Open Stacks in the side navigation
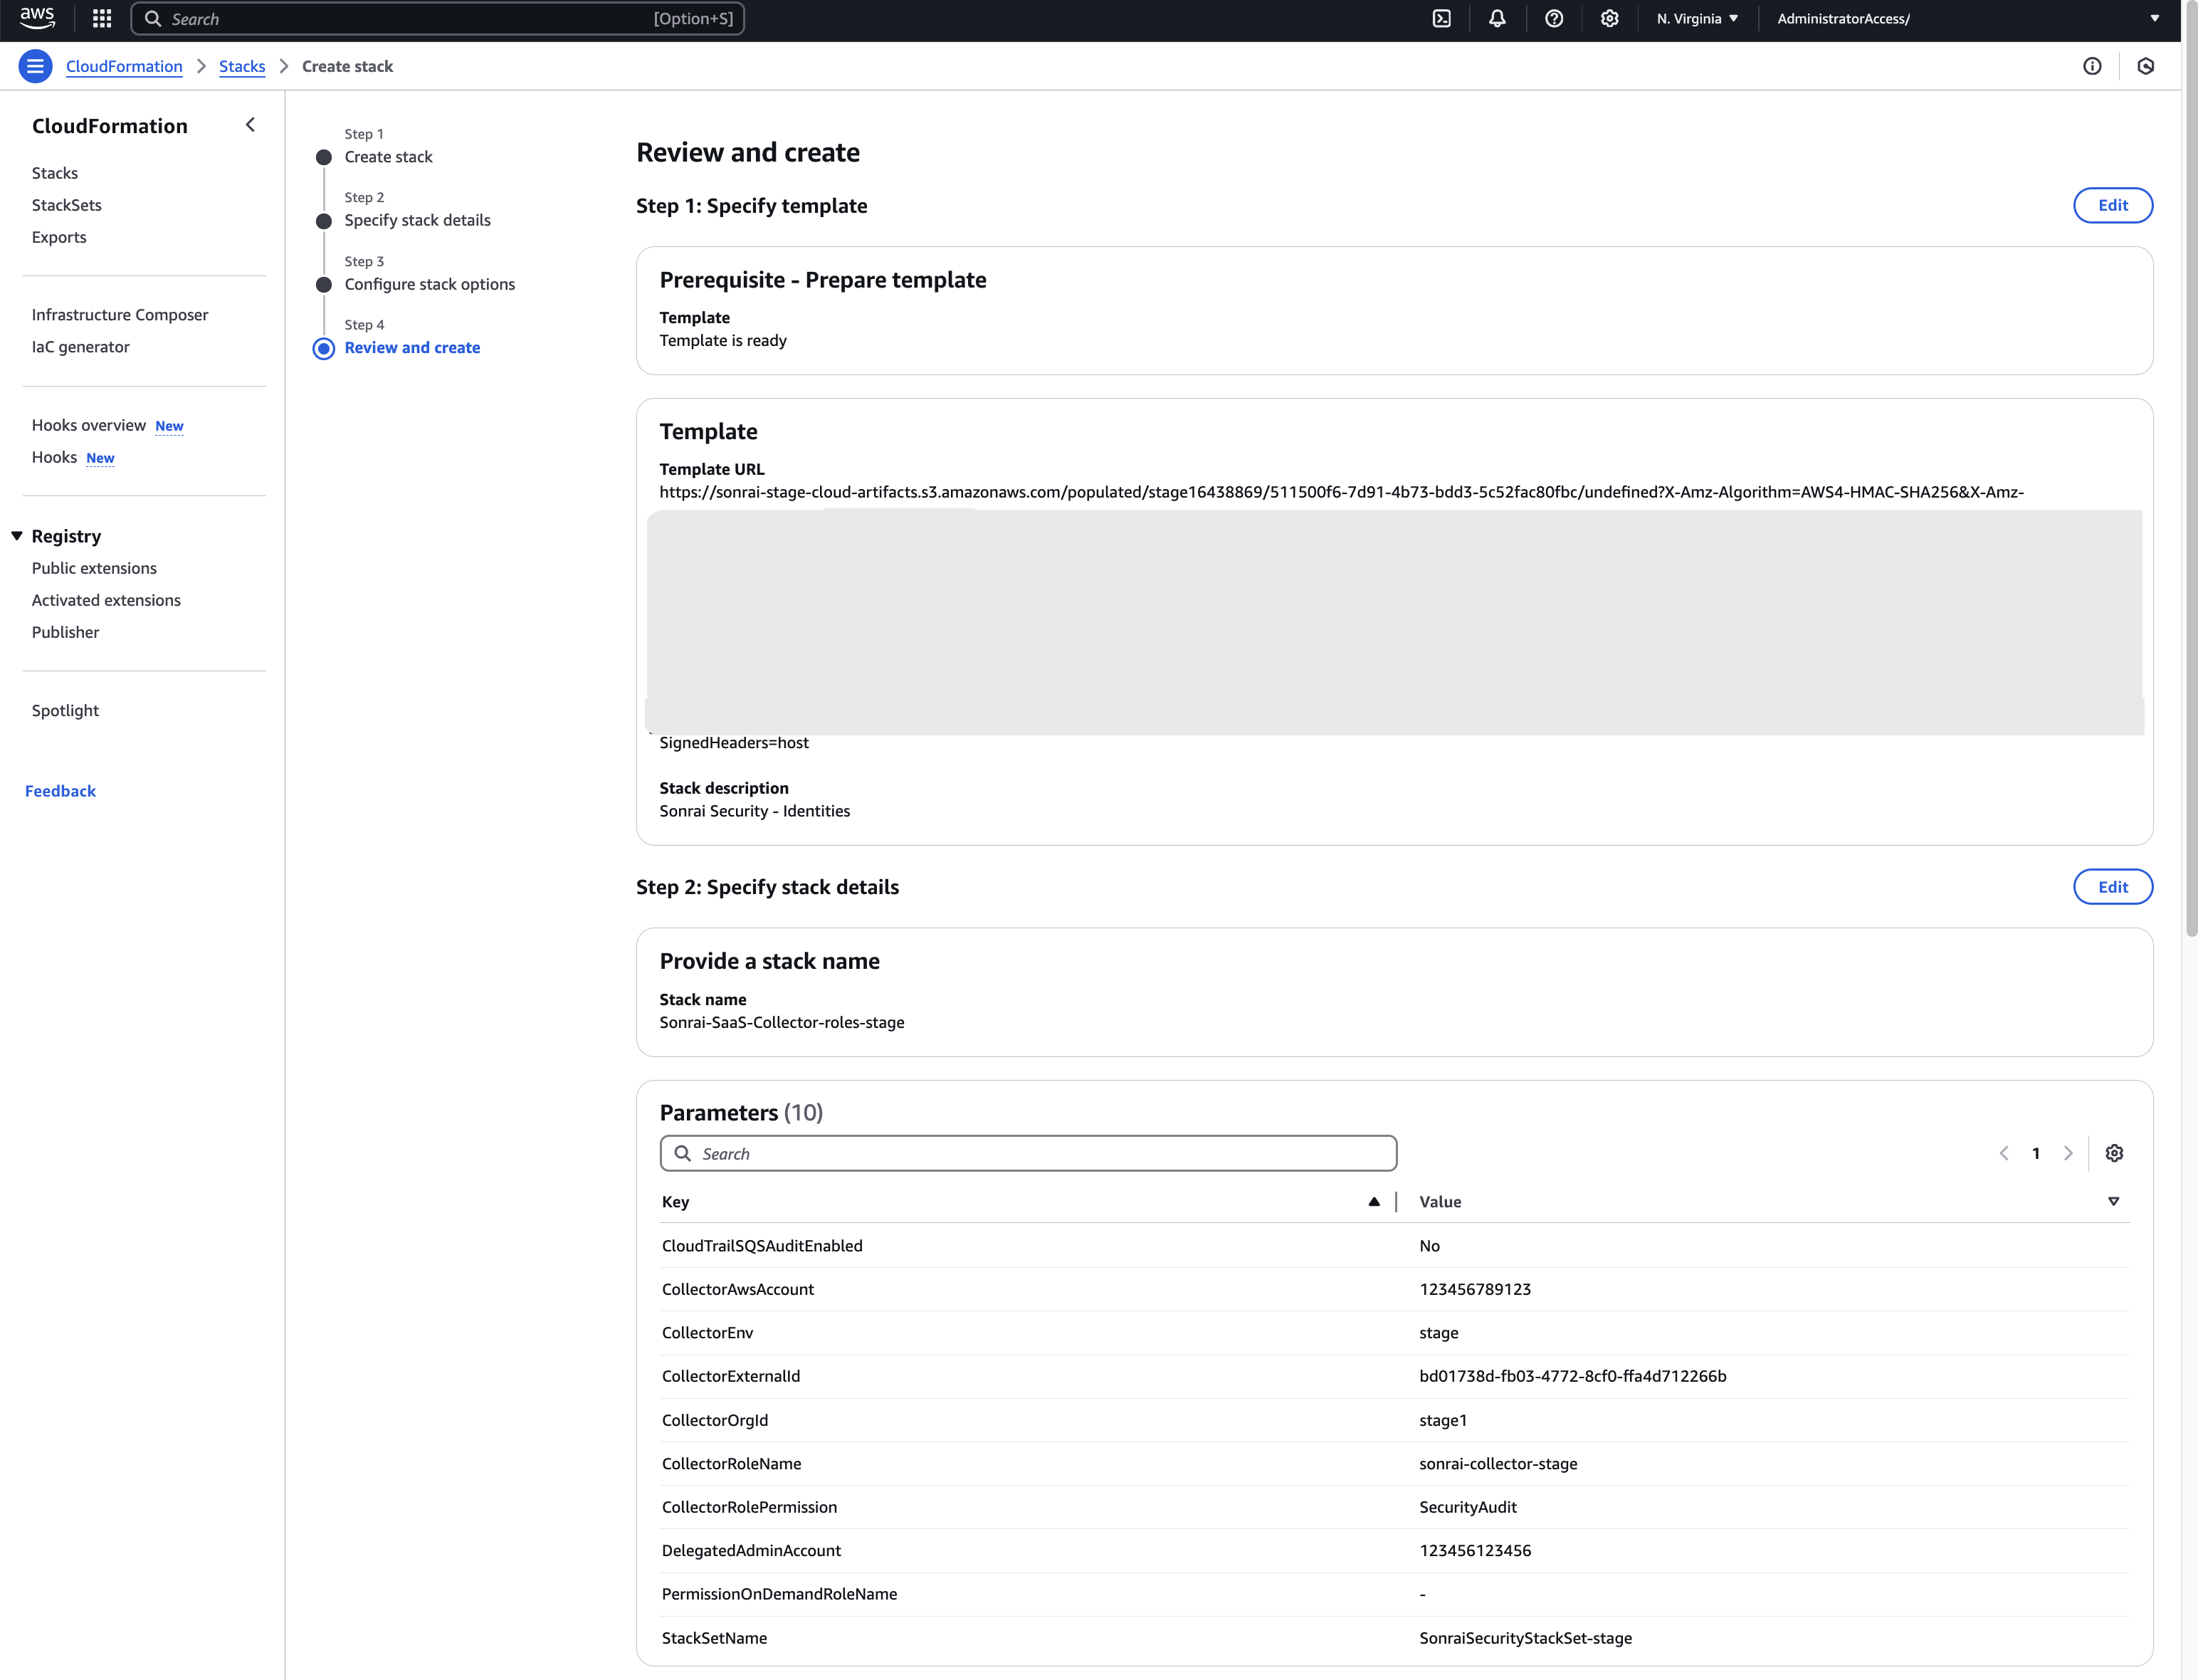The image size is (2198, 1680). 55,173
